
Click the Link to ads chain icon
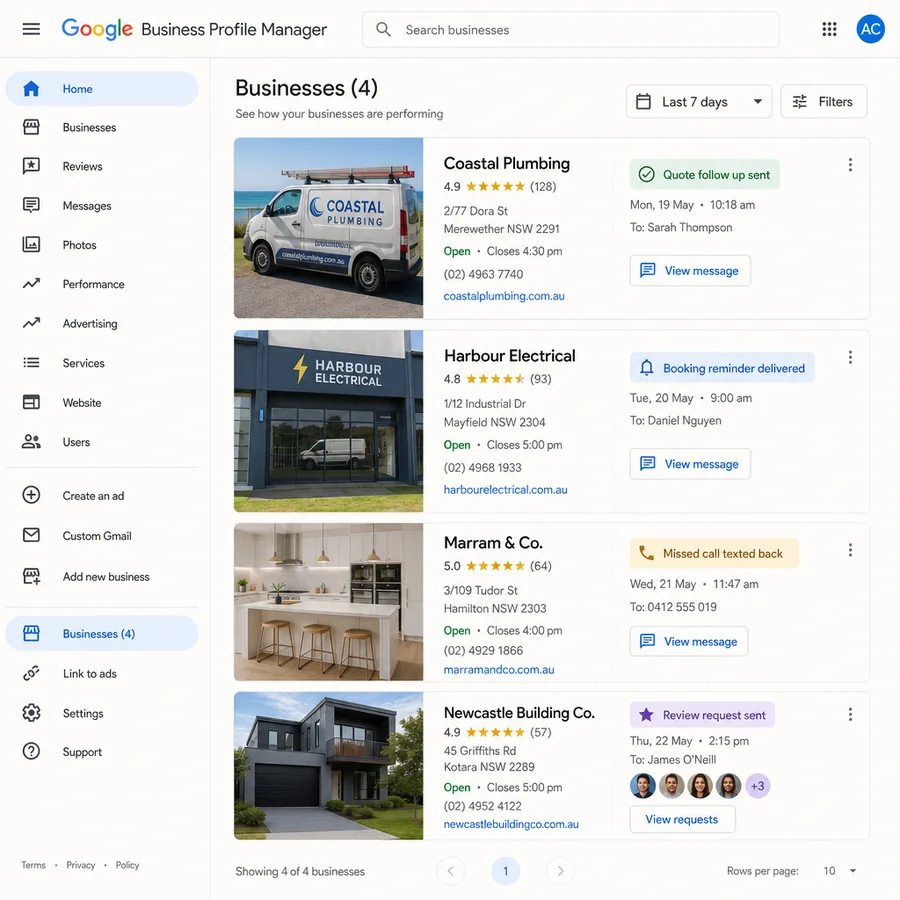31,673
